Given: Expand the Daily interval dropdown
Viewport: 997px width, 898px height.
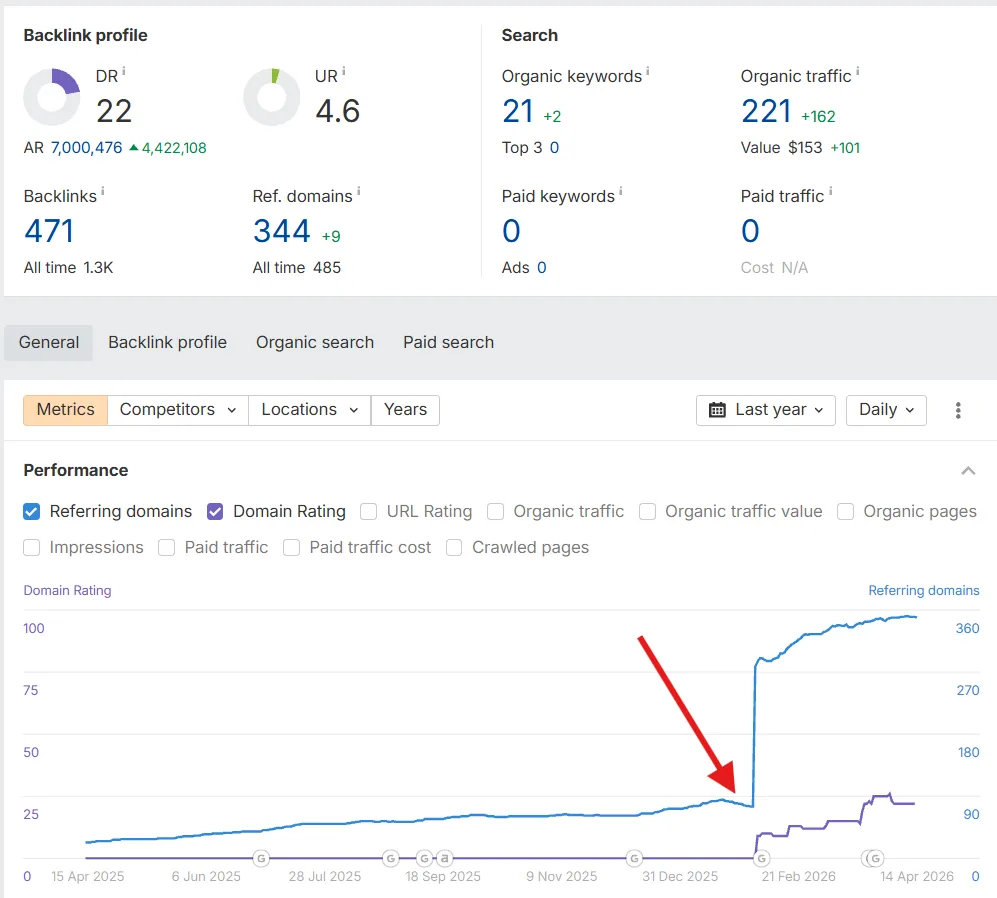Looking at the screenshot, I should 886,410.
